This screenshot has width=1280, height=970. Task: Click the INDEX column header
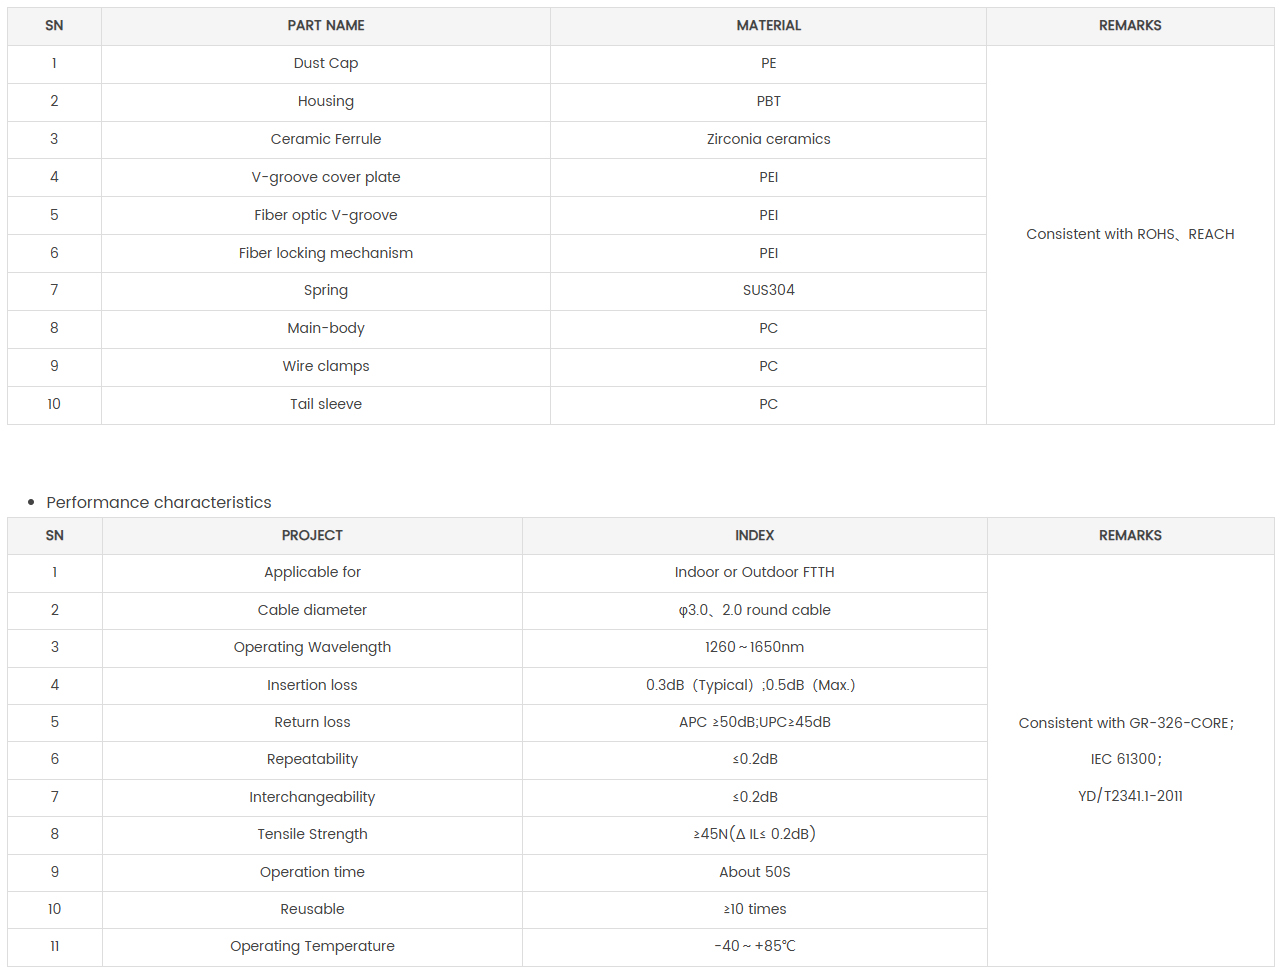[x=754, y=536]
